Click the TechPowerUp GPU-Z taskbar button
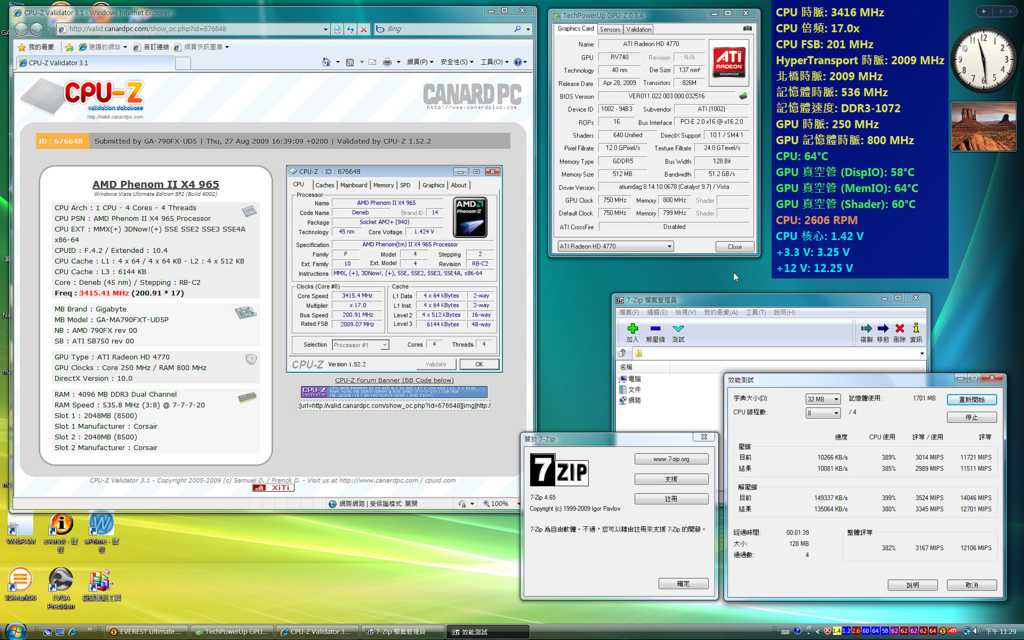 click(x=232, y=632)
